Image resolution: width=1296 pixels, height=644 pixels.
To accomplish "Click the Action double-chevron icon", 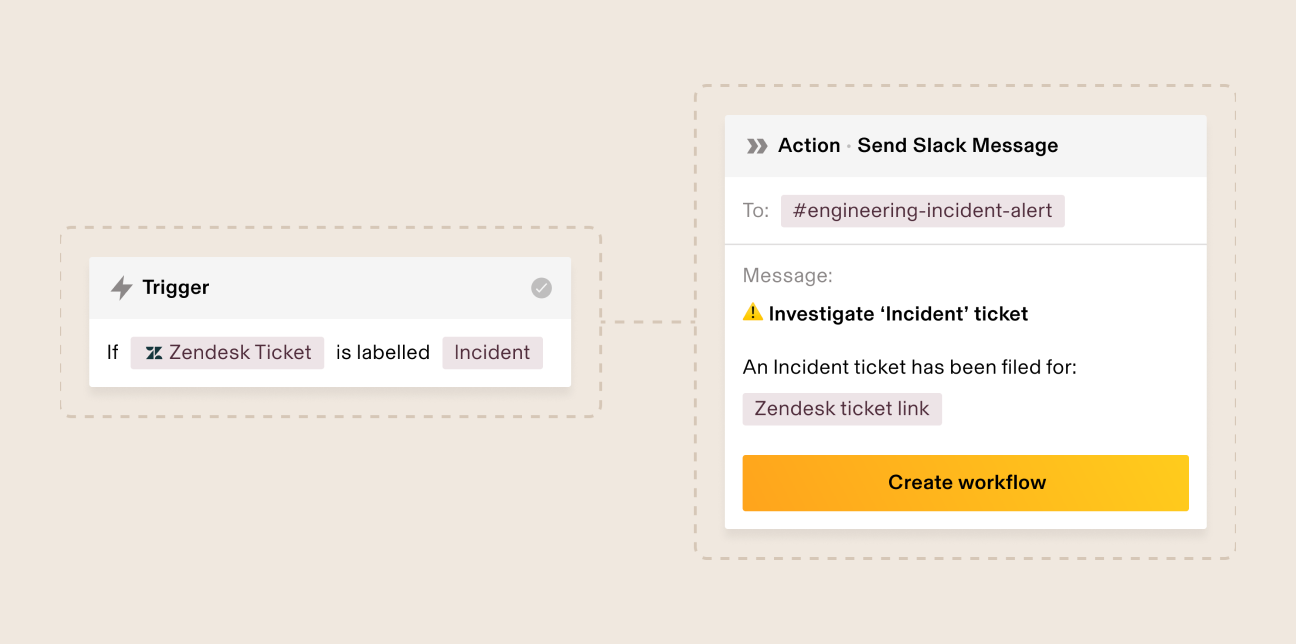I will [757, 146].
